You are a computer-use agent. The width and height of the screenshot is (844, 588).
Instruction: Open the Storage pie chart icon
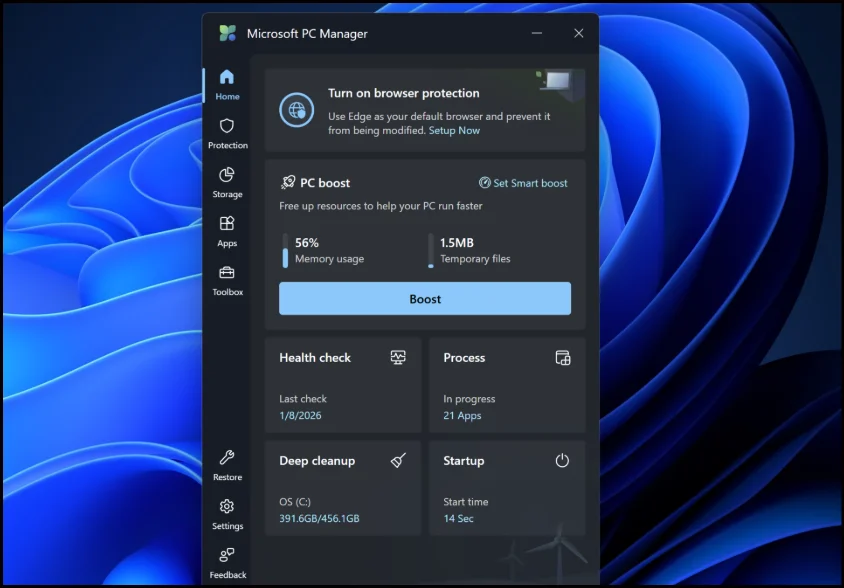click(x=227, y=175)
